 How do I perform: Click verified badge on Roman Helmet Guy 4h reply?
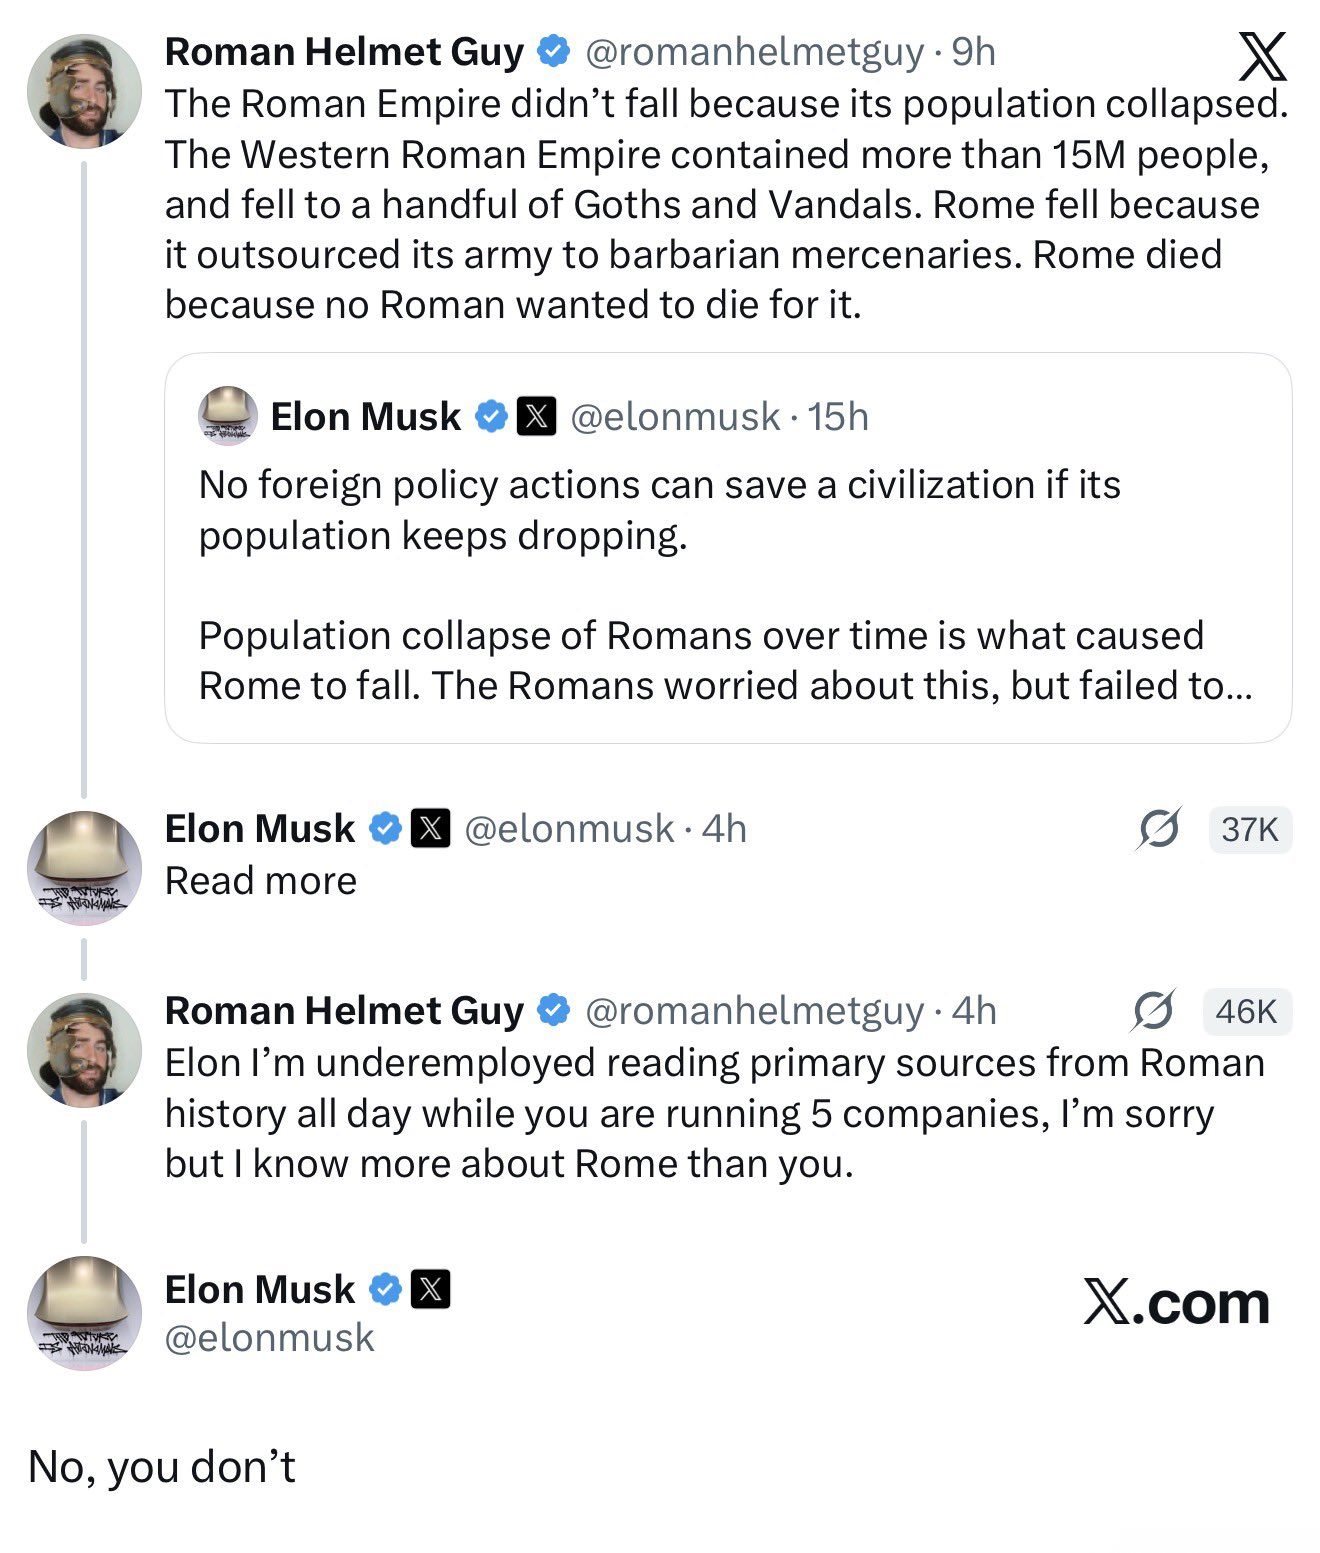pos(553,1010)
